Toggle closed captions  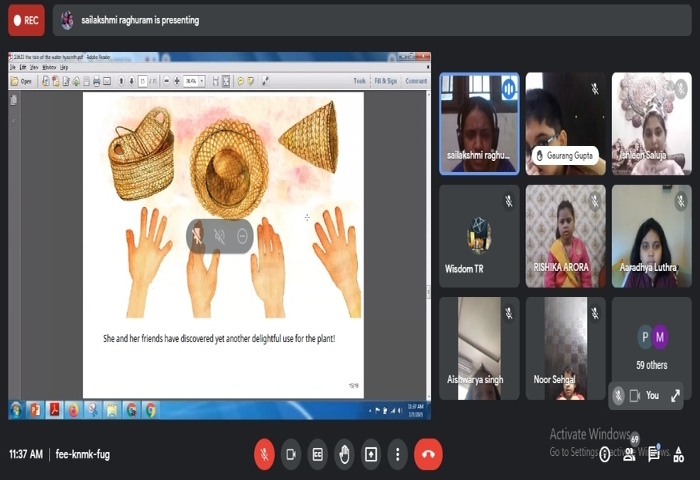(x=317, y=455)
